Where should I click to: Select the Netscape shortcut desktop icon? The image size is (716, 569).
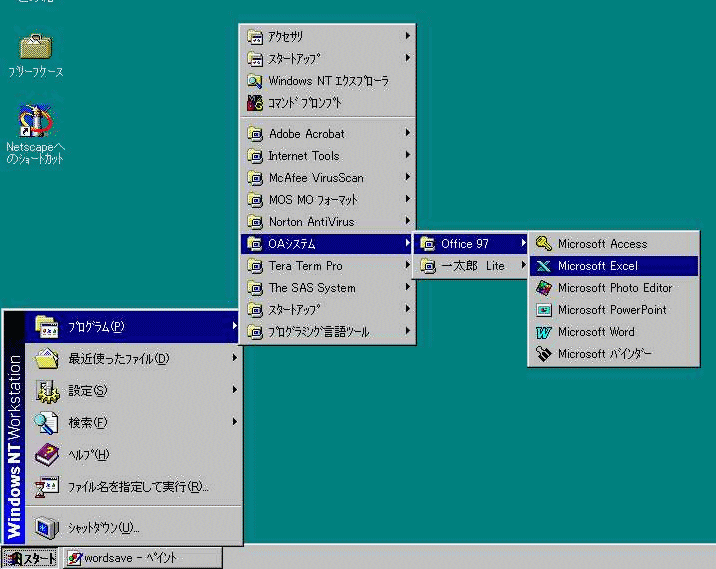[36, 134]
